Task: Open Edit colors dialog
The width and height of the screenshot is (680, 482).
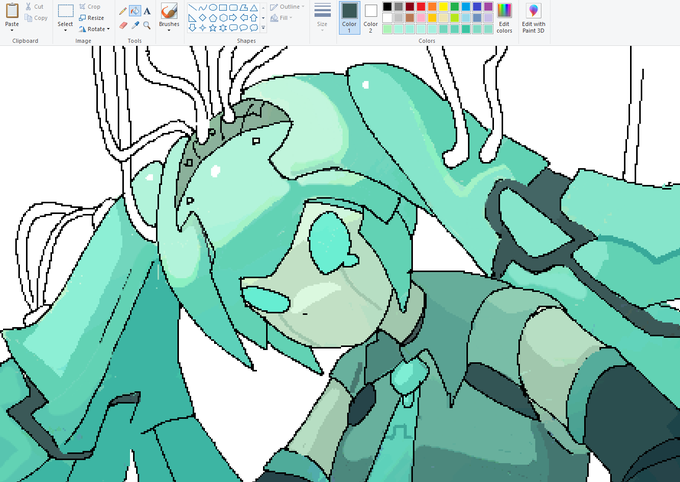Action: (x=504, y=17)
